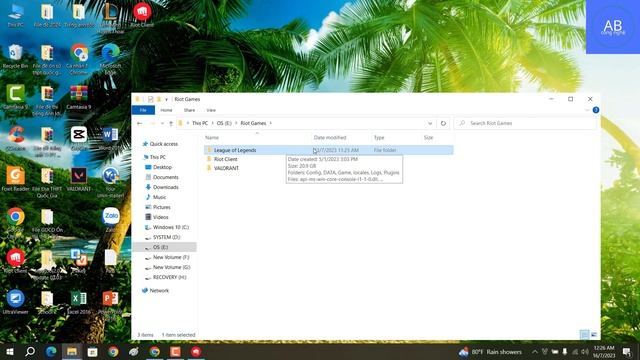Select the Foxit Reader desktop shortcut
This screenshot has width=640, height=360.
pyautogui.click(x=16, y=179)
